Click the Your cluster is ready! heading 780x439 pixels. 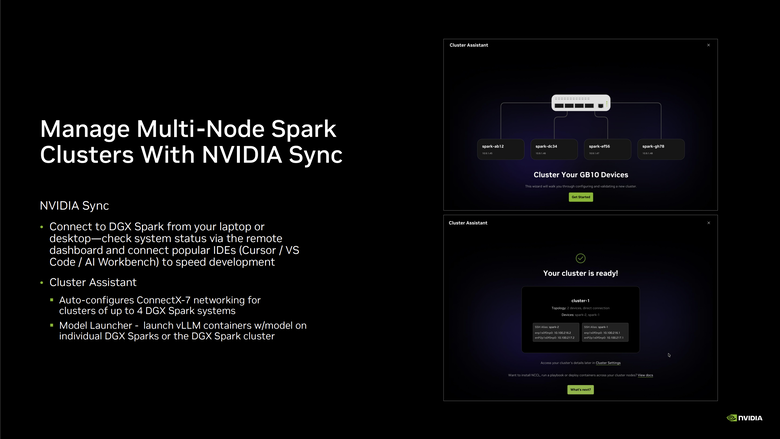click(x=581, y=273)
